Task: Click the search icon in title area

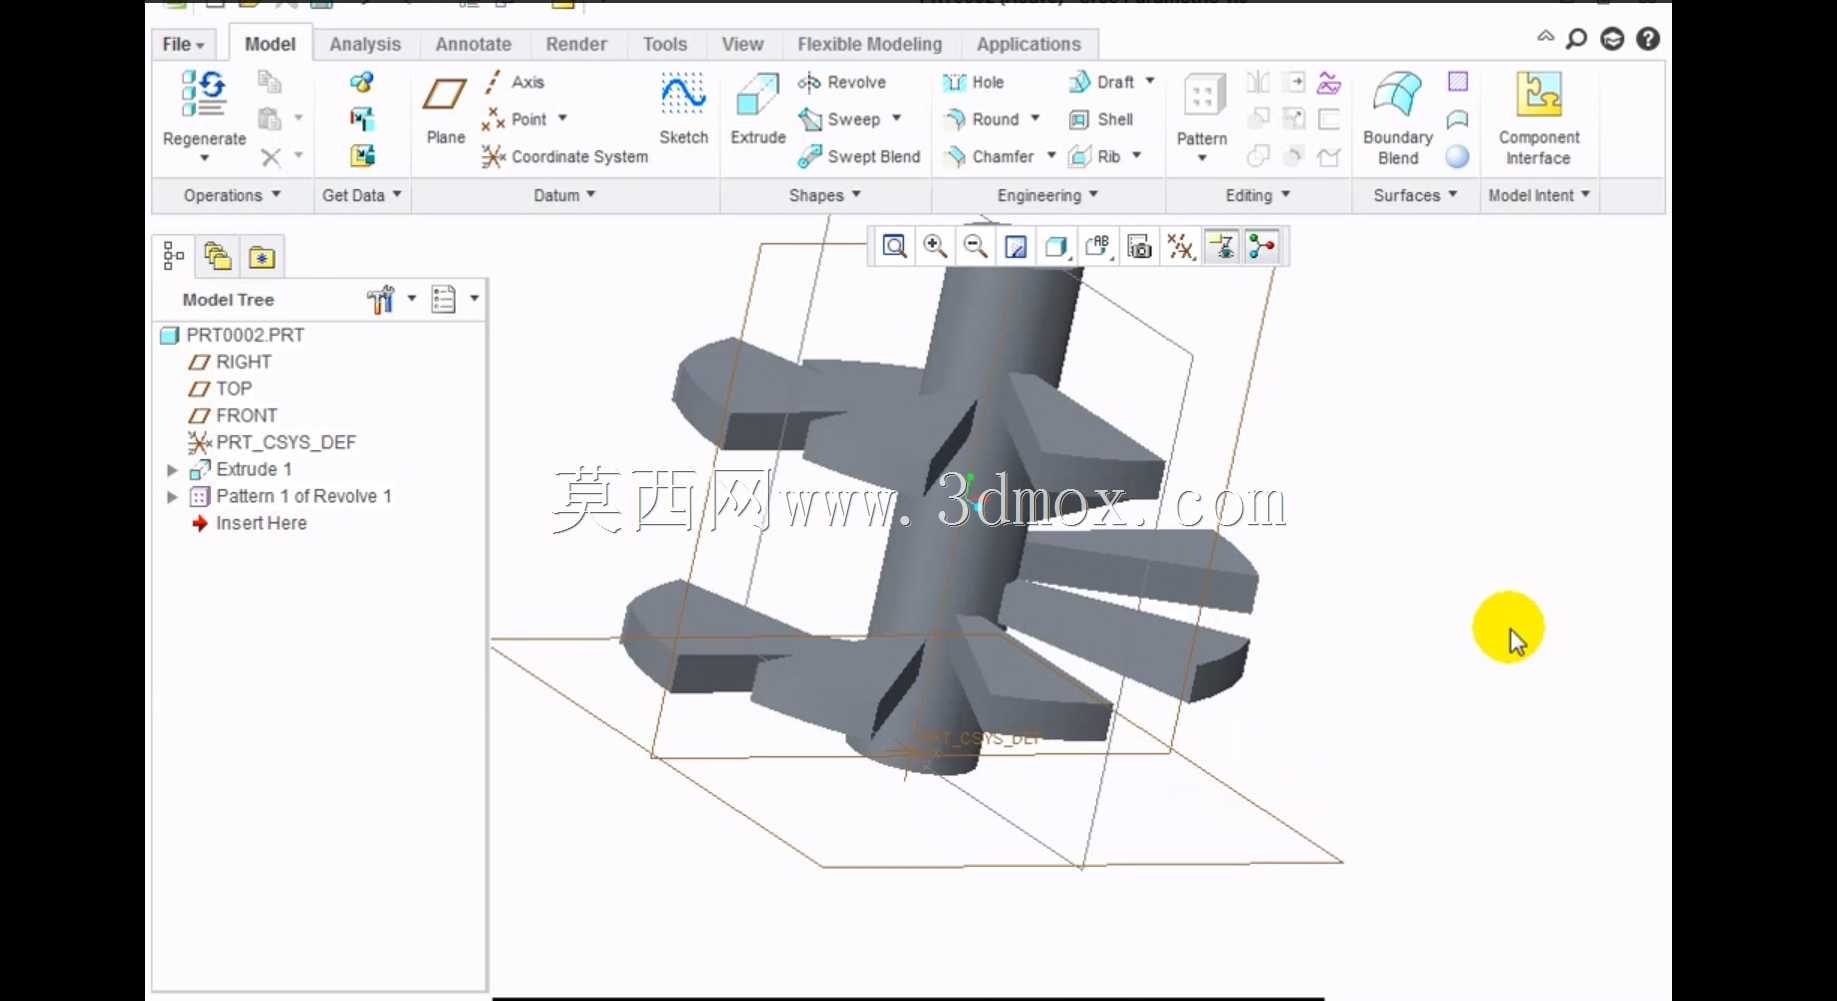Action: [x=1577, y=39]
